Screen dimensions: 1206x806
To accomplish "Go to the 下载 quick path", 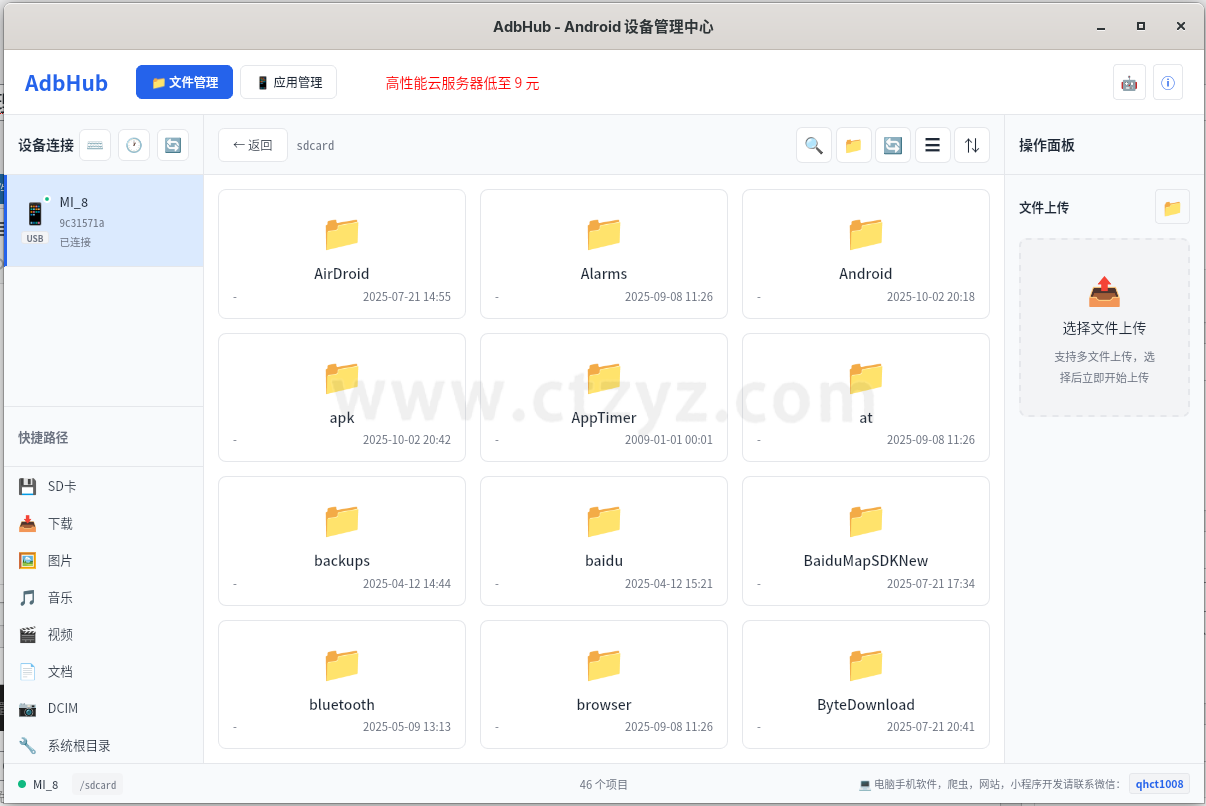I will coord(60,524).
